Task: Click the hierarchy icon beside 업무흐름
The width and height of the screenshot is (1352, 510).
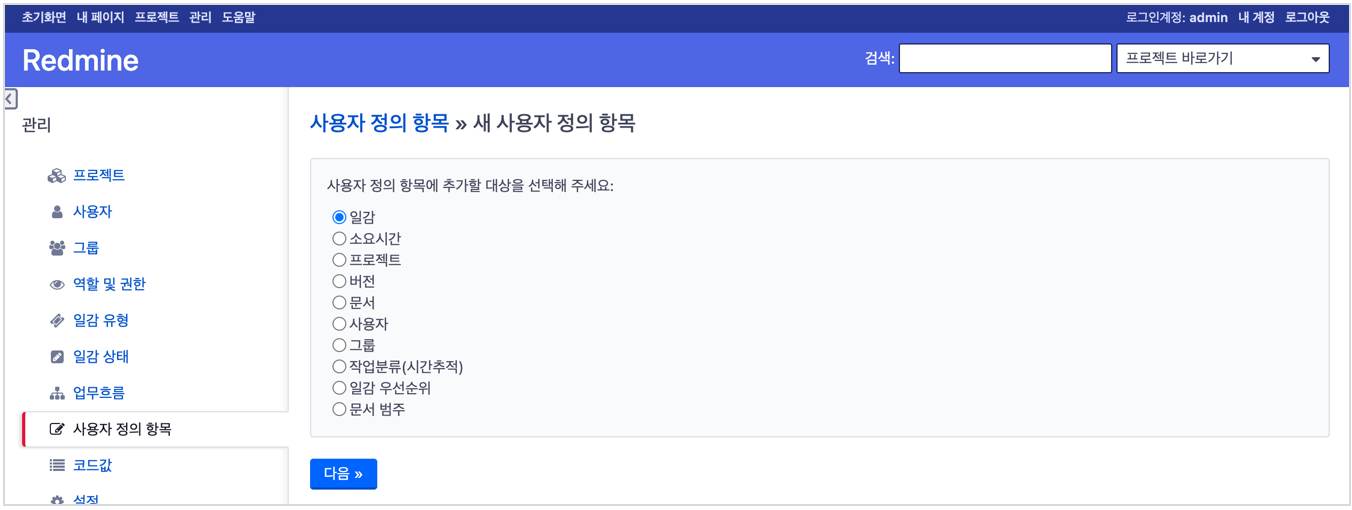Action: click(57, 393)
